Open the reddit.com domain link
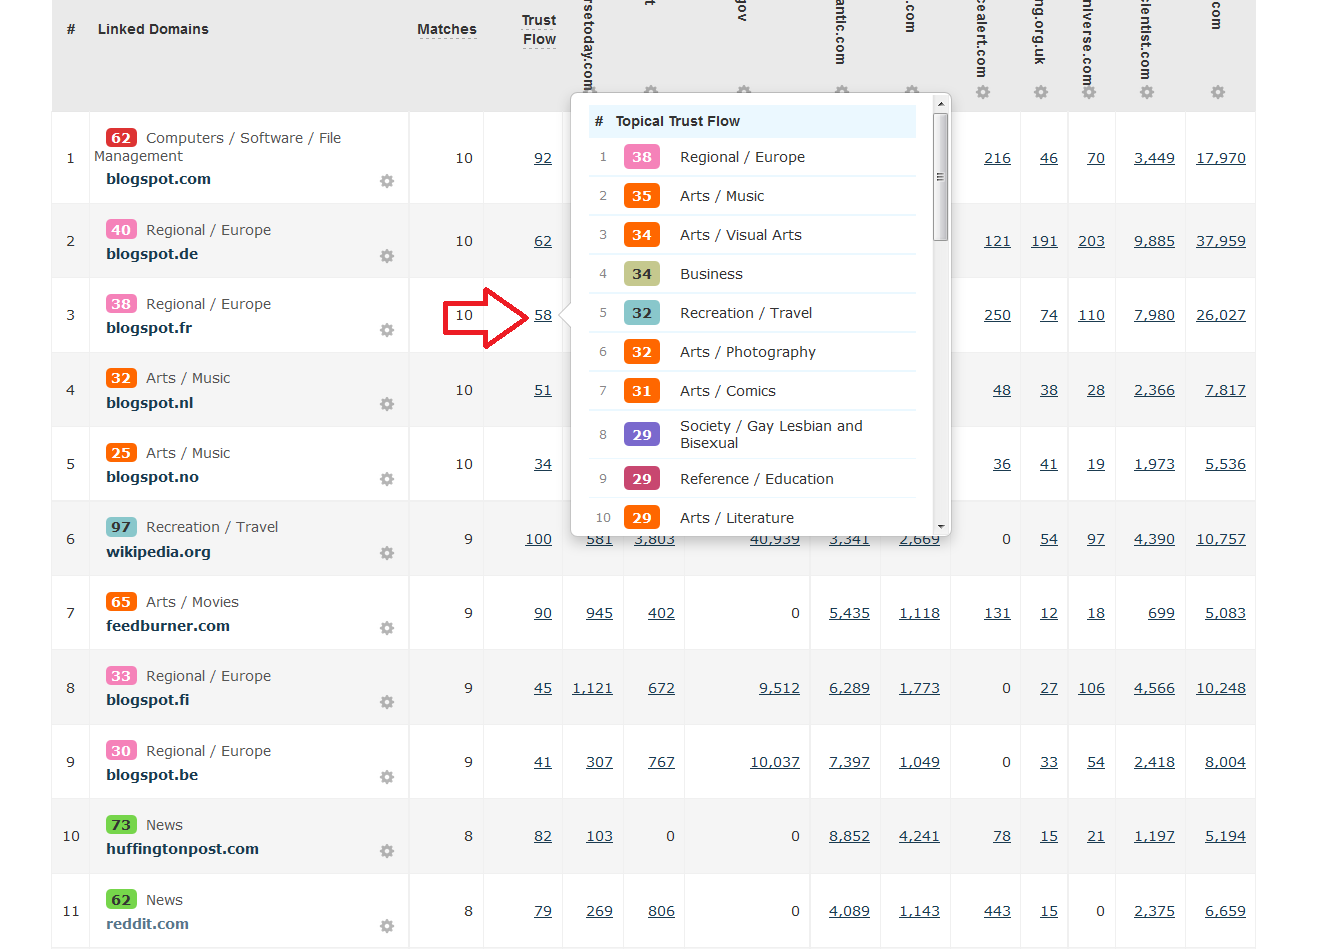Viewport: 1324px width, 949px height. 147,924
